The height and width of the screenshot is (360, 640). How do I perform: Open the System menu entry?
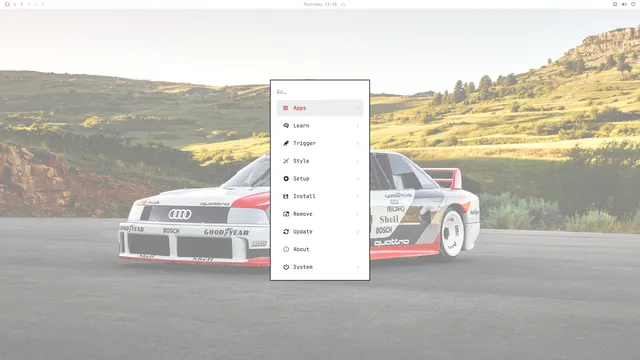320,267
